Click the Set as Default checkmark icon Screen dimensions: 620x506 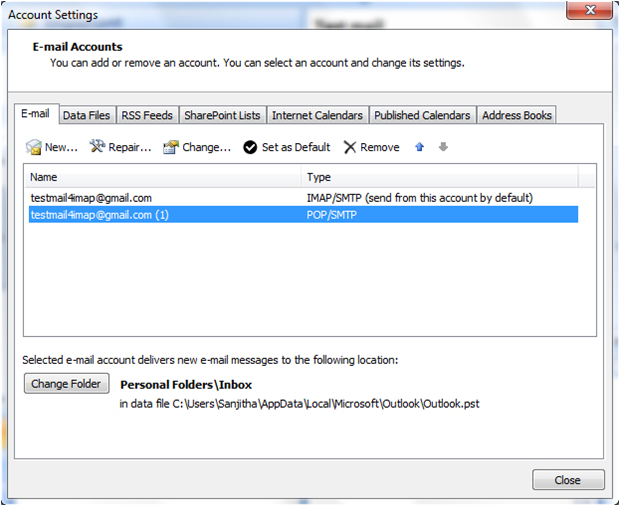click(x=250, y=147)
